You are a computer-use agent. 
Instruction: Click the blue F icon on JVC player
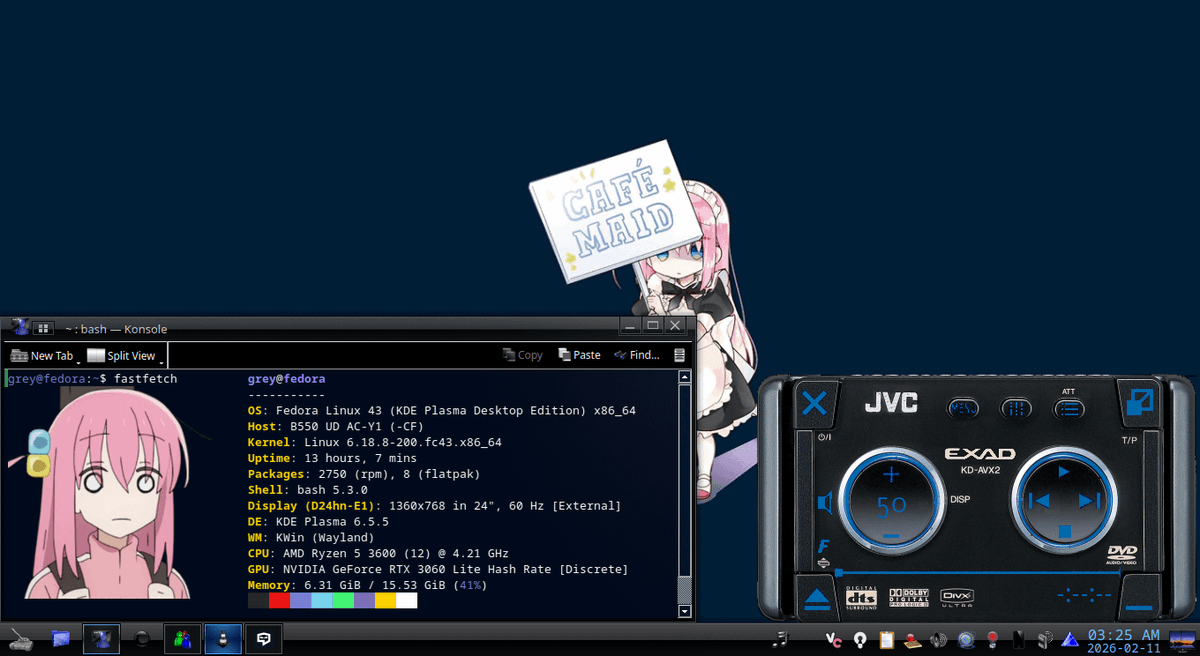click(824, 546)
